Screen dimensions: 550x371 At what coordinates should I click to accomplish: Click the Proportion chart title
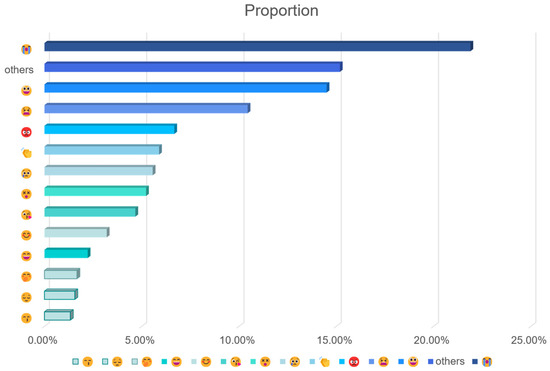pos(282,11)
